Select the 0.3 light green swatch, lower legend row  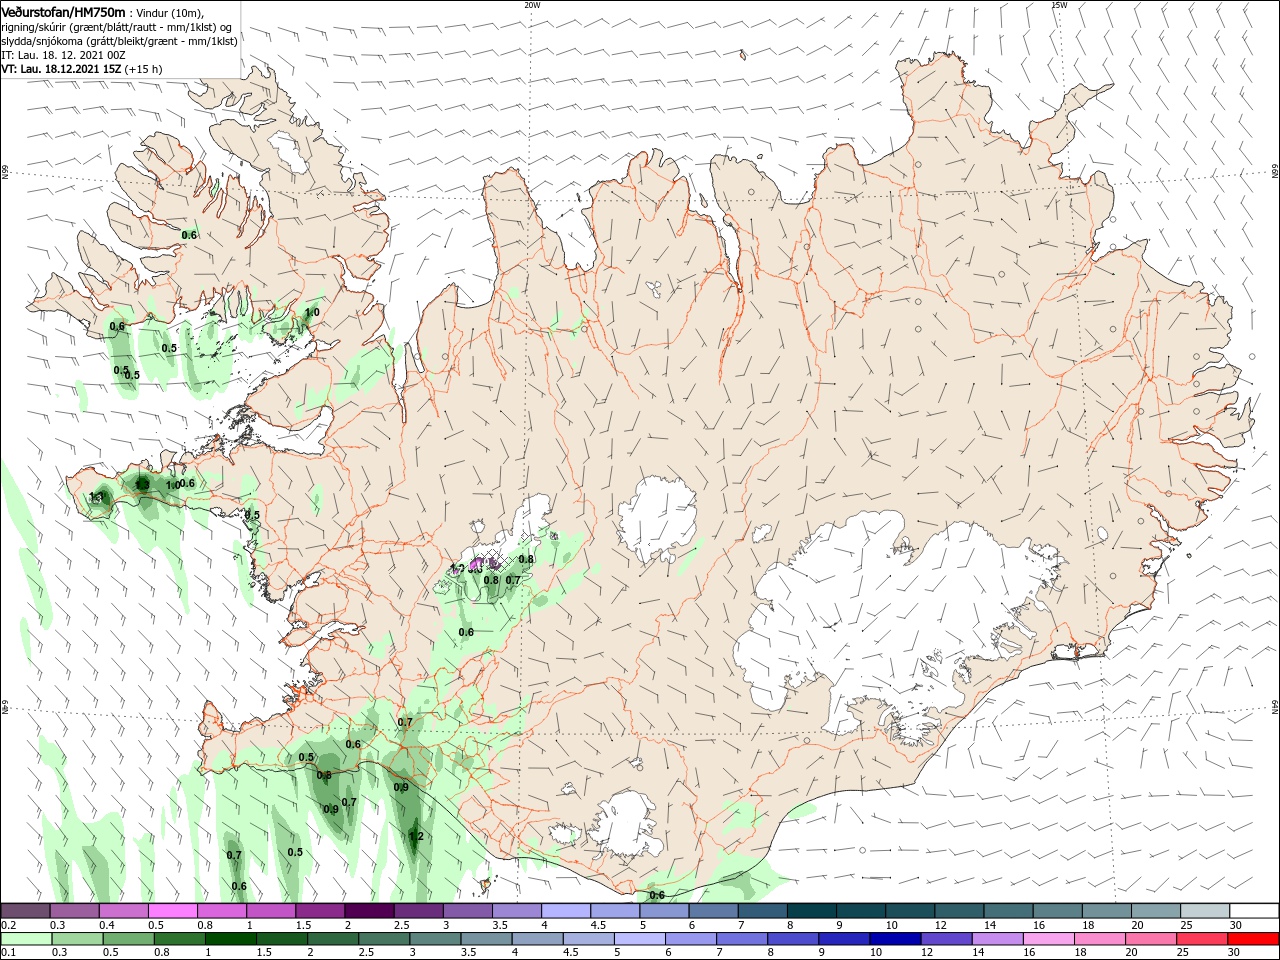[77, 939]
